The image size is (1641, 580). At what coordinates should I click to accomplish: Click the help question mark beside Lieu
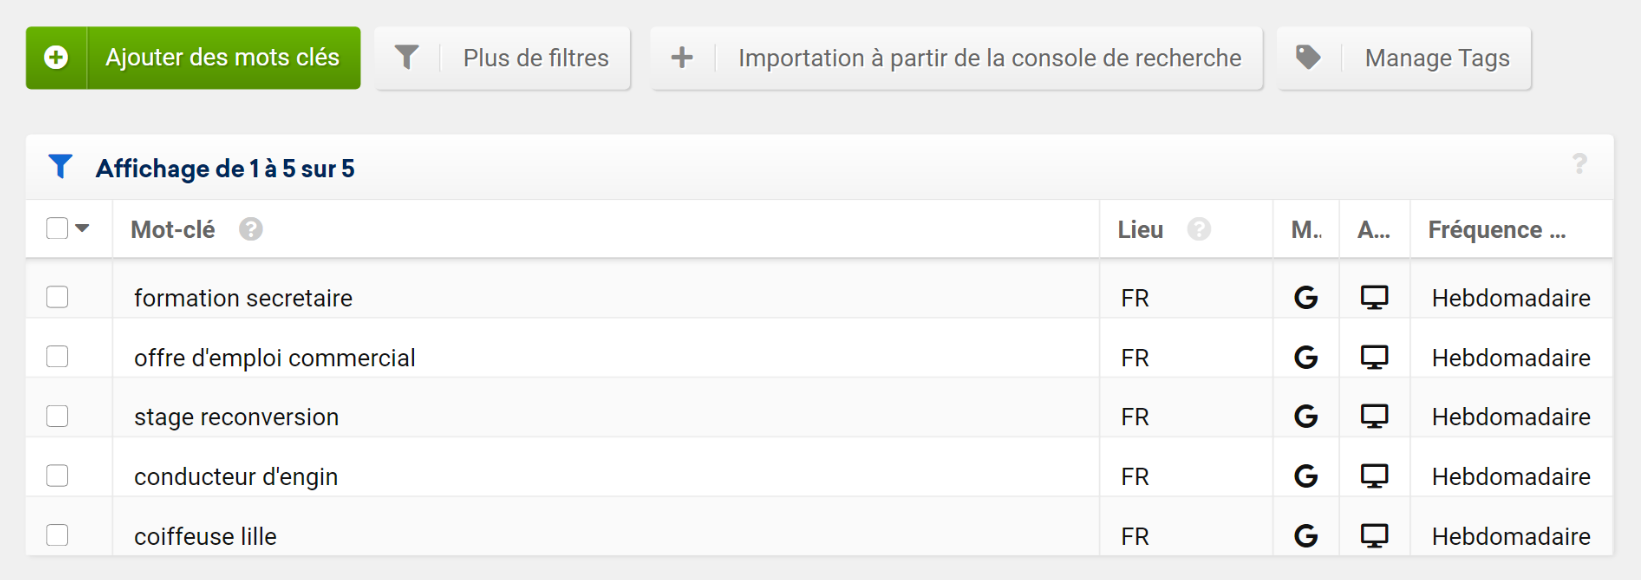pos(1199,230)
